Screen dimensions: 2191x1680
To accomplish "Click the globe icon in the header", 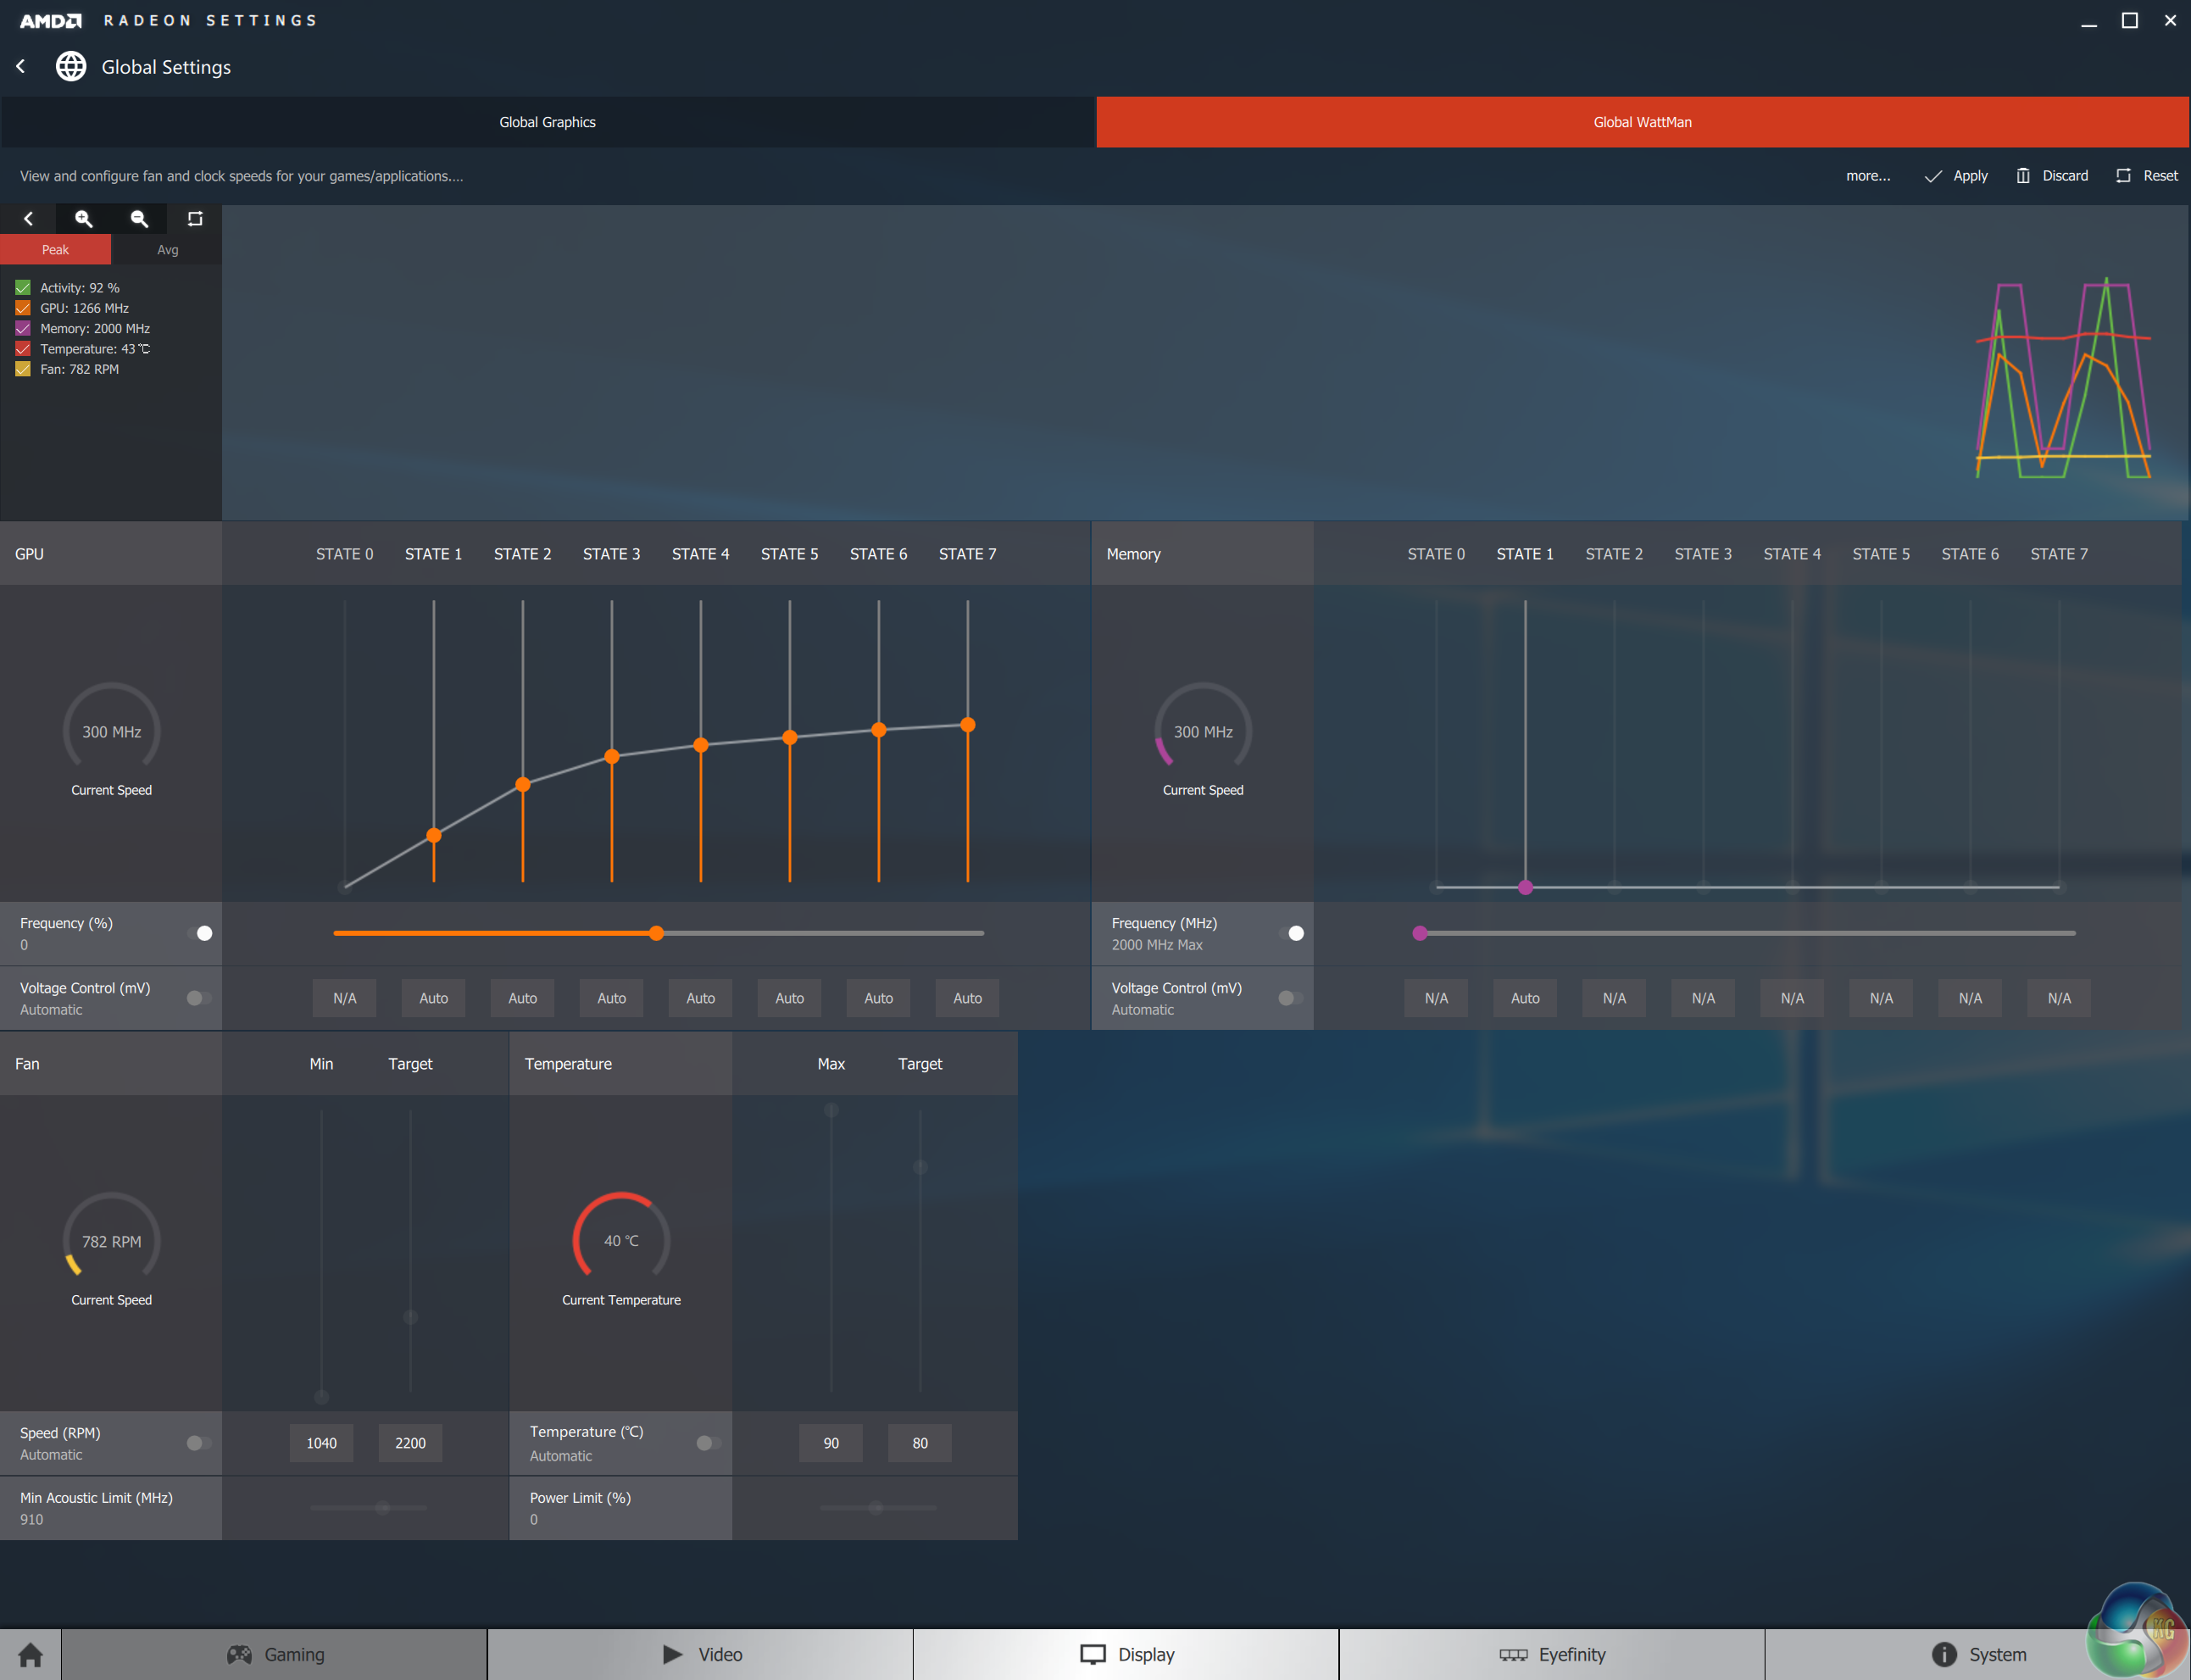I will [70, 66].
